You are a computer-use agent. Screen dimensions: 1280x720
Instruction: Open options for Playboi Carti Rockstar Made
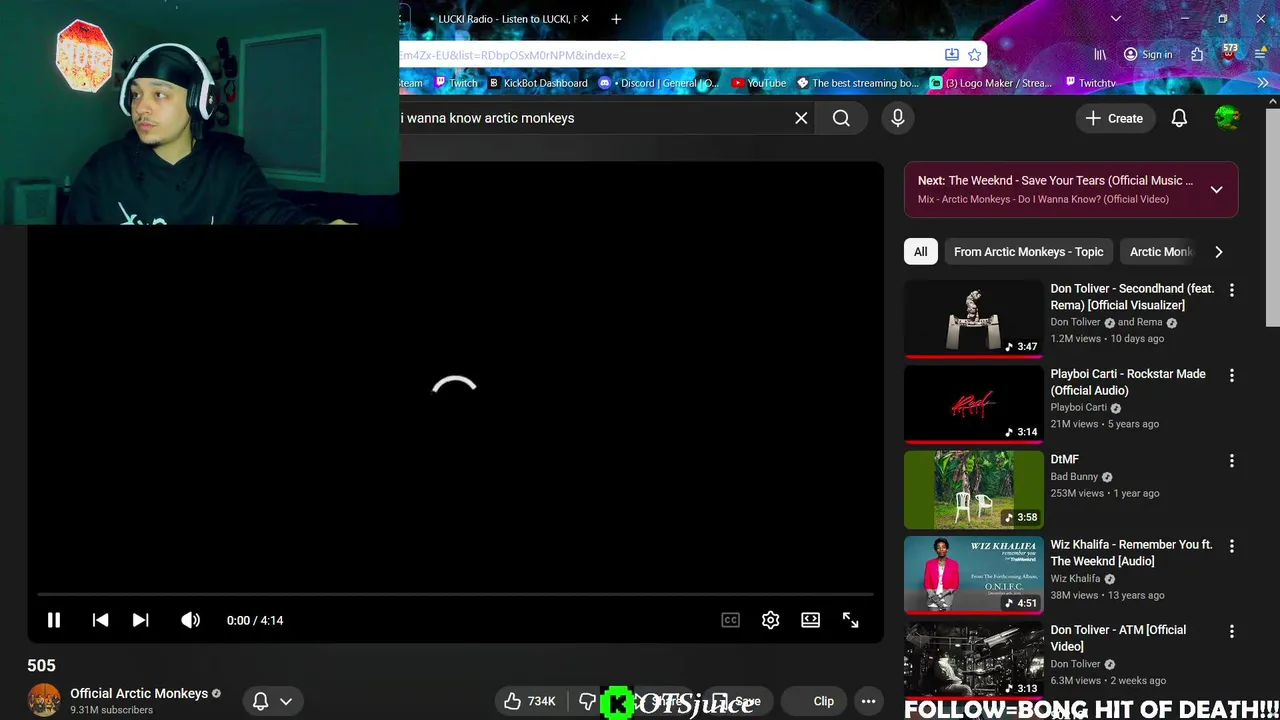click(x=1232, y=375)
